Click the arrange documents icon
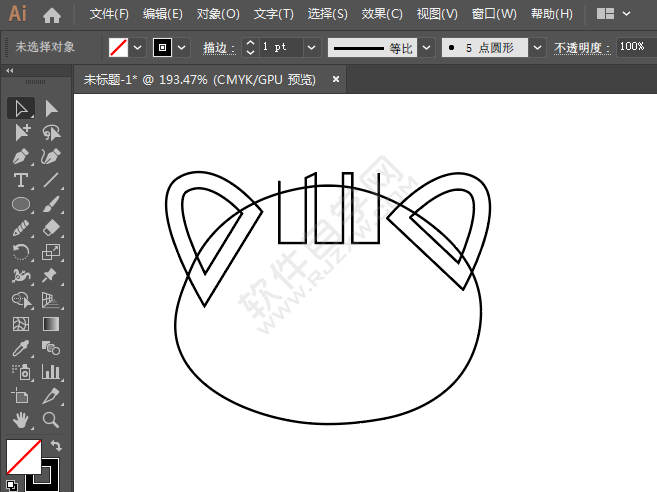This screenshot has height=492, width=657. (605, 14)
